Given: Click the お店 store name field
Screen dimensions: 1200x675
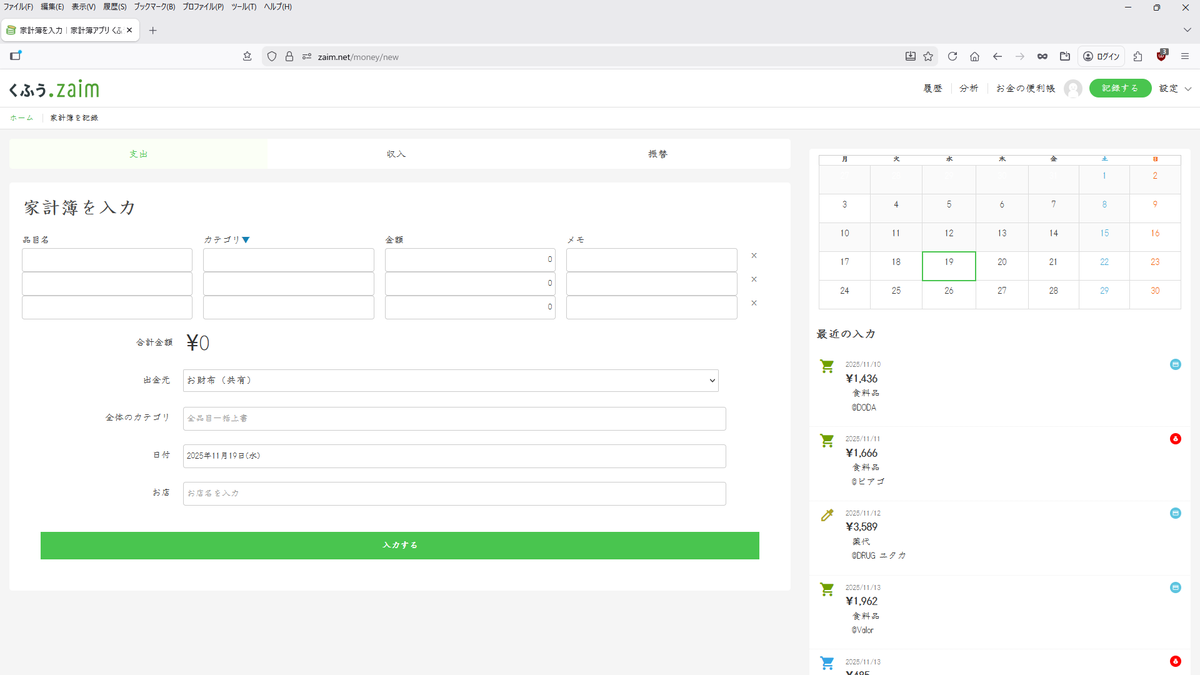Looking at the screenshot, I should [x=454, y=494].
